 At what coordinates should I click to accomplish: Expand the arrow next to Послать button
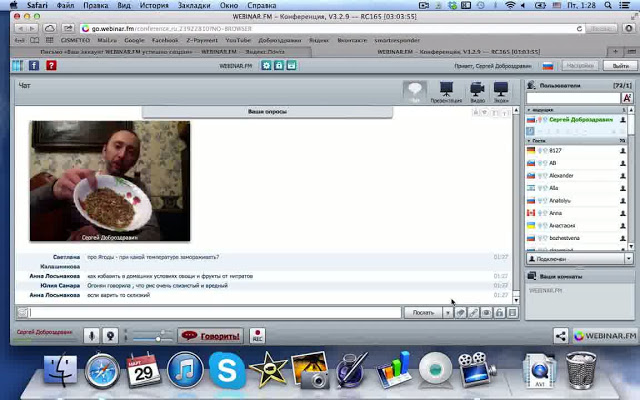coord(447,313)
